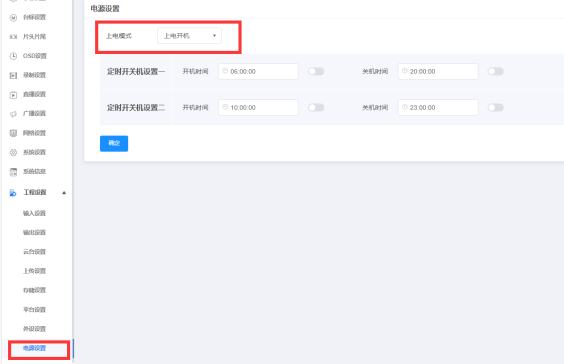
Task: Edit the 10:00:00 开机时间 field
Action: [x=258, y=108]
